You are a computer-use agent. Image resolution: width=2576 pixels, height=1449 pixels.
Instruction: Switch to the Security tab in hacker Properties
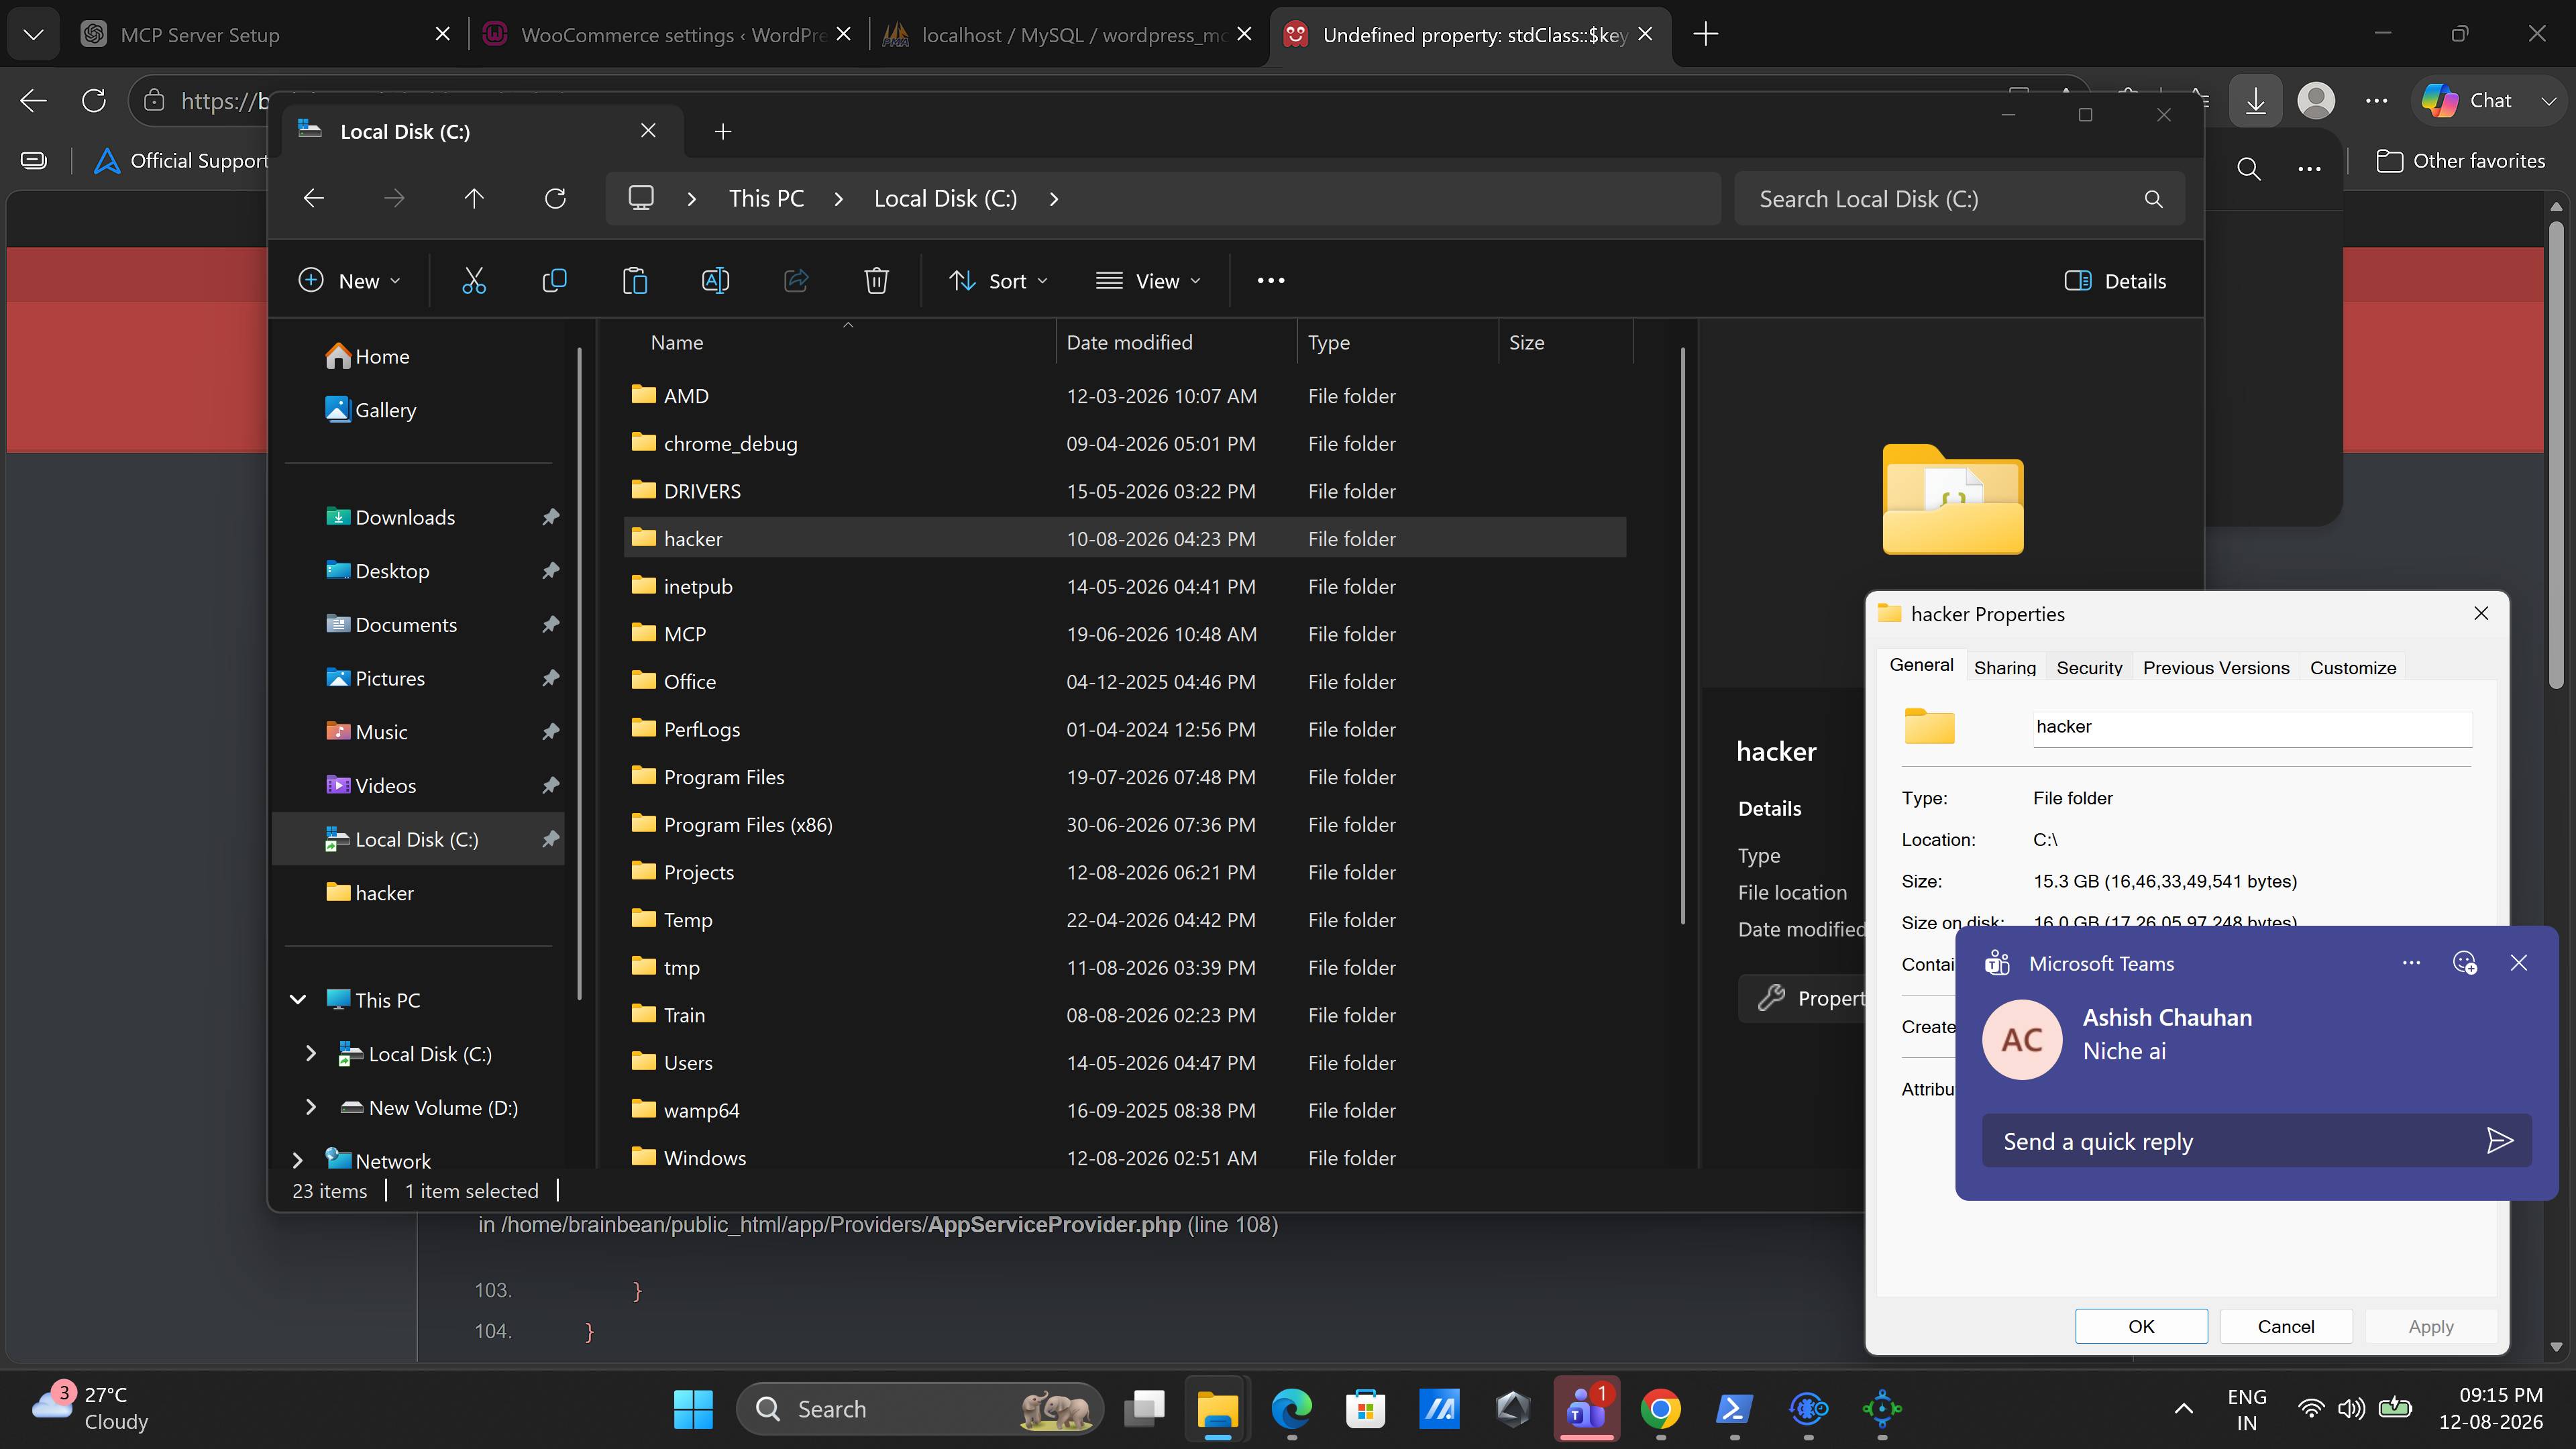coord(2089,667)
